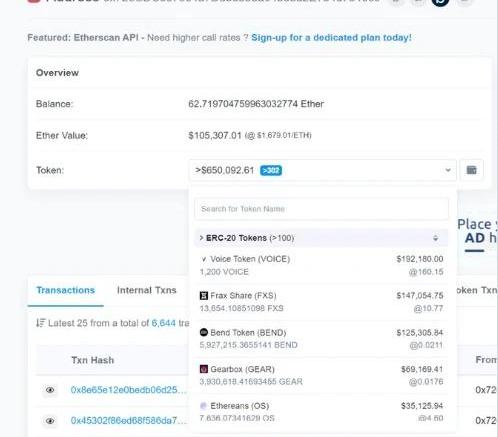Click the Frax Share (FXS) token icon
This screenshot has width=498, height=437.
pos(203,296)
